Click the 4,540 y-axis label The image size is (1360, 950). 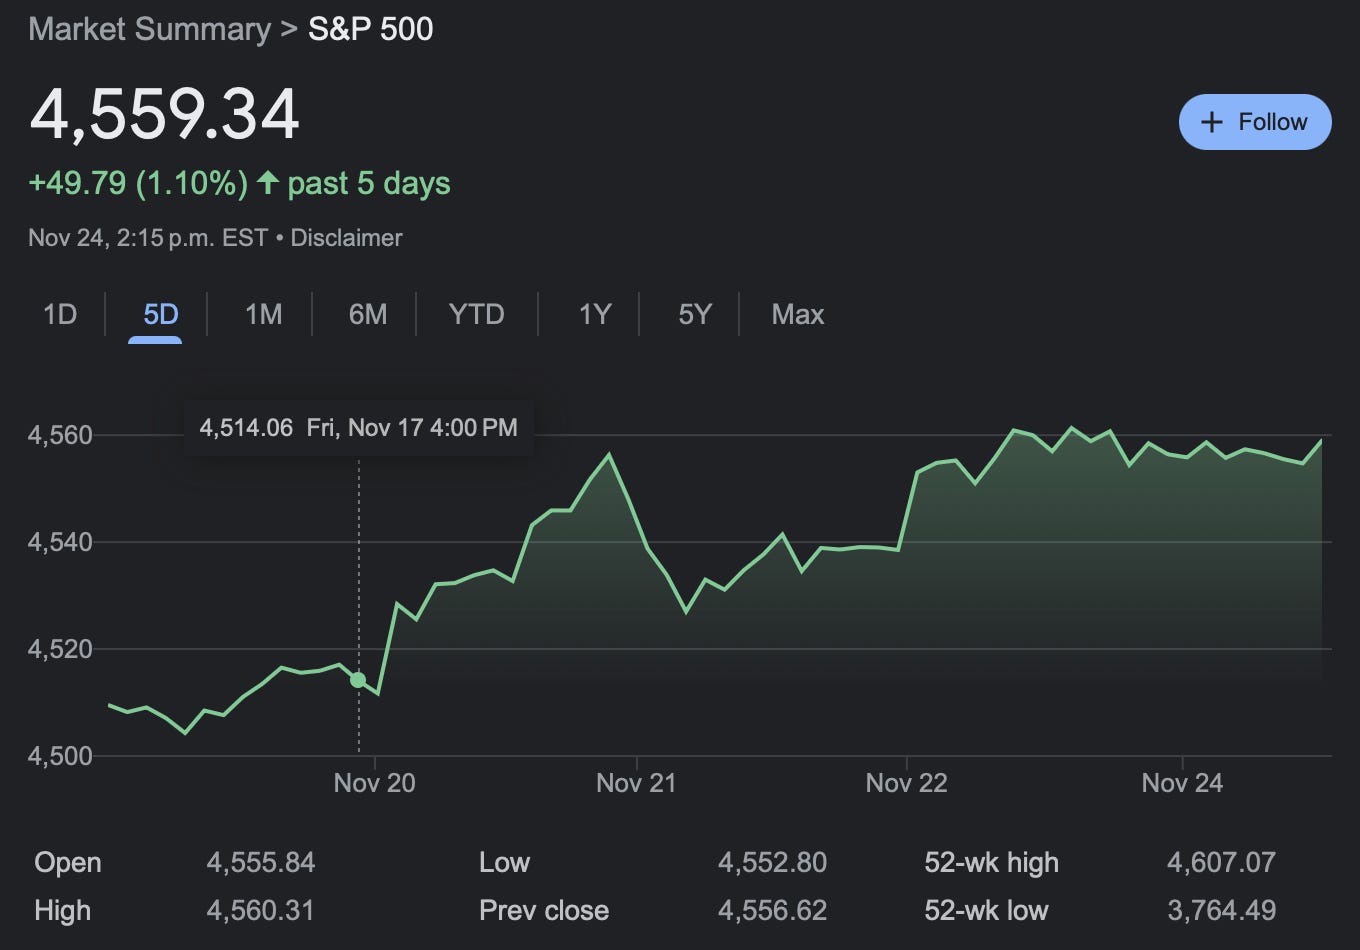click(60, 542)
